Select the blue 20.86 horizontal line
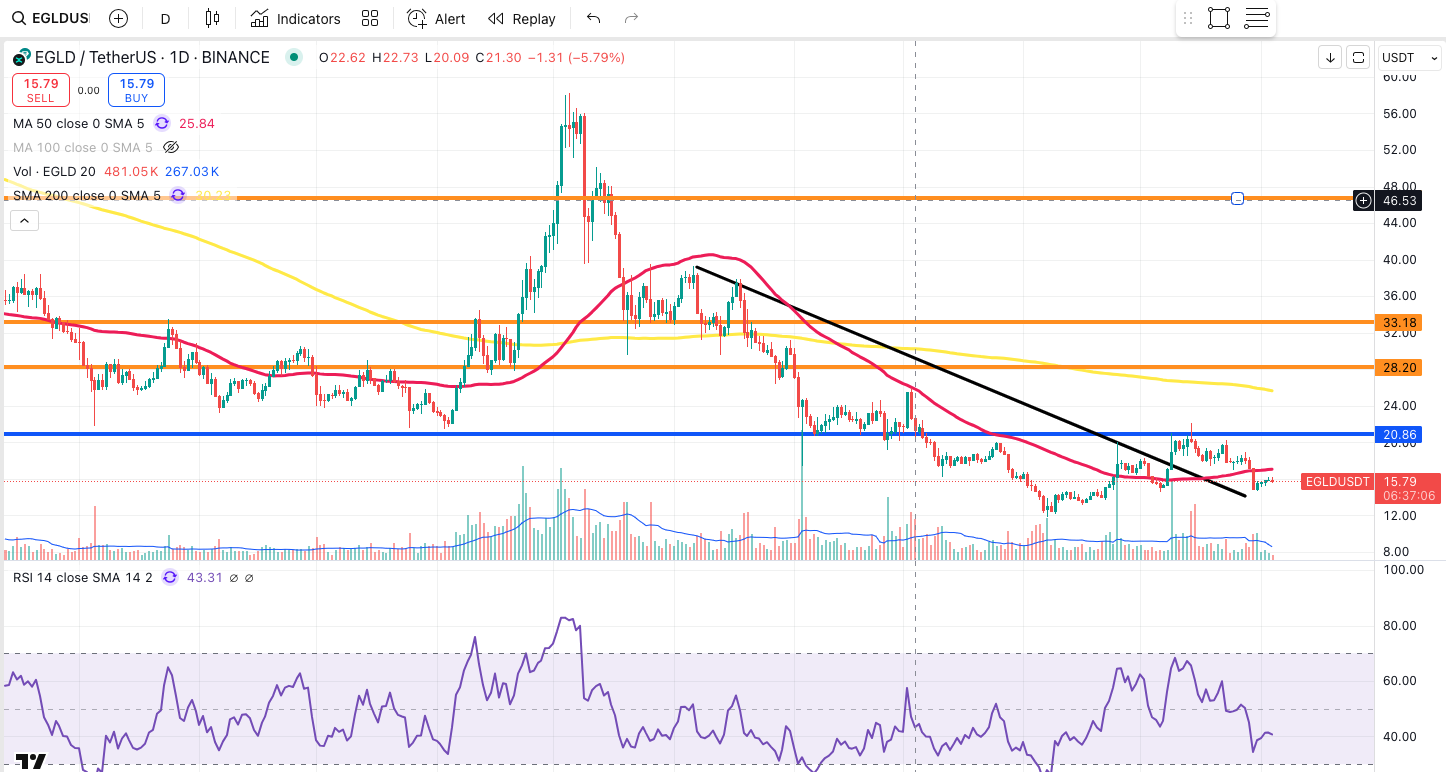 (x=689, y=434)
